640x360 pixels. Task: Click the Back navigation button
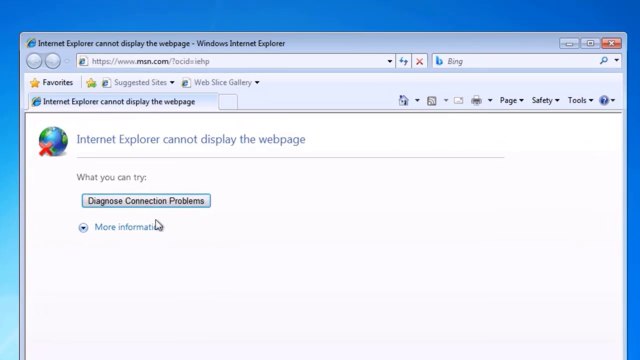pyautogui.click(x=34, y=61)
